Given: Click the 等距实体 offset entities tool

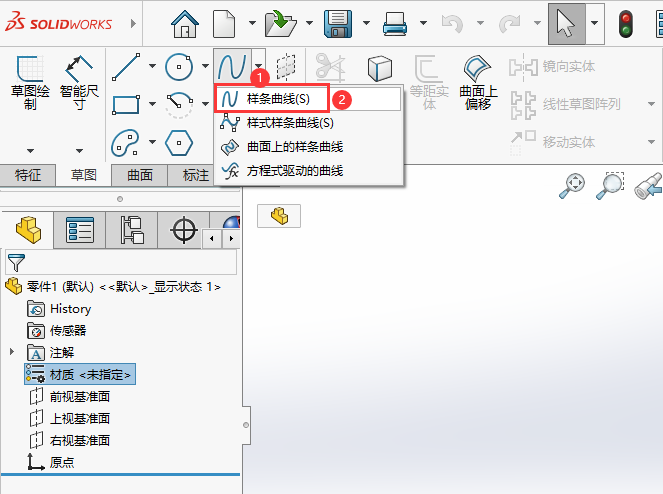Looking at the screenshot, I should coord(429,82).
